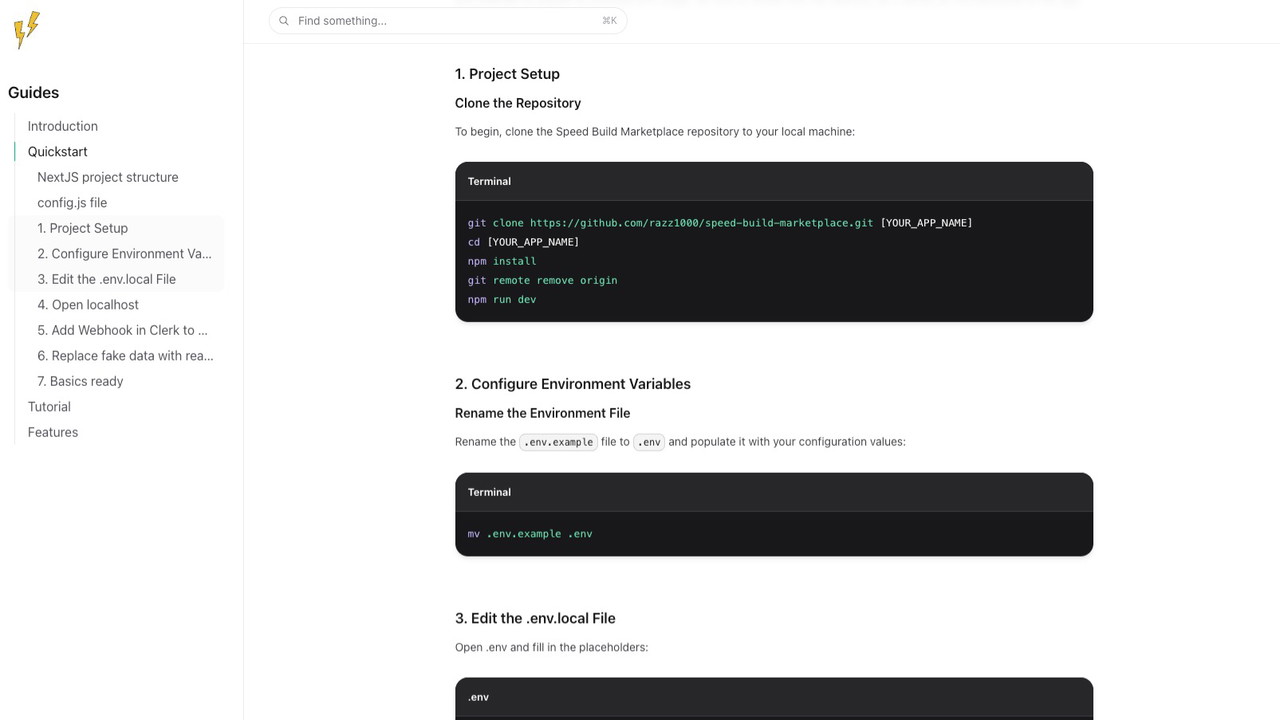The image size is (1280, 720).
Task: Go to '6. Replace fake data' section
Action: pos(125,356)
